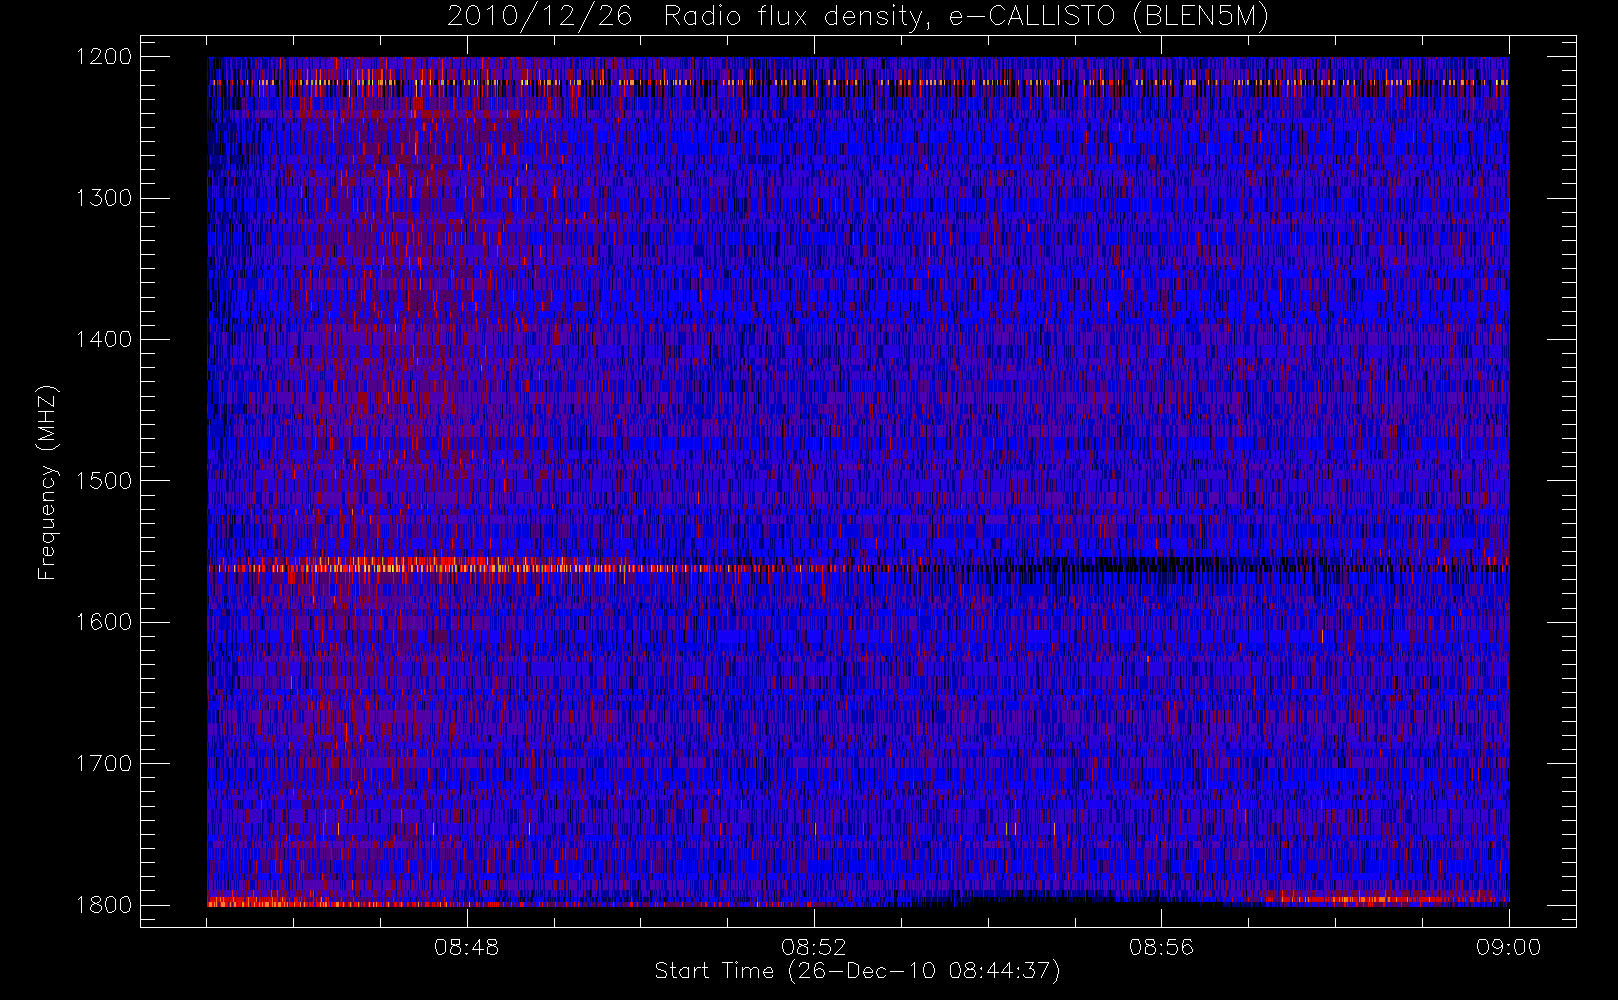The height and width of the screenshot is (1000, 1618).
Task: Click the 'Frequency (MHz)' axis label
Action: (x=47, y=482)
